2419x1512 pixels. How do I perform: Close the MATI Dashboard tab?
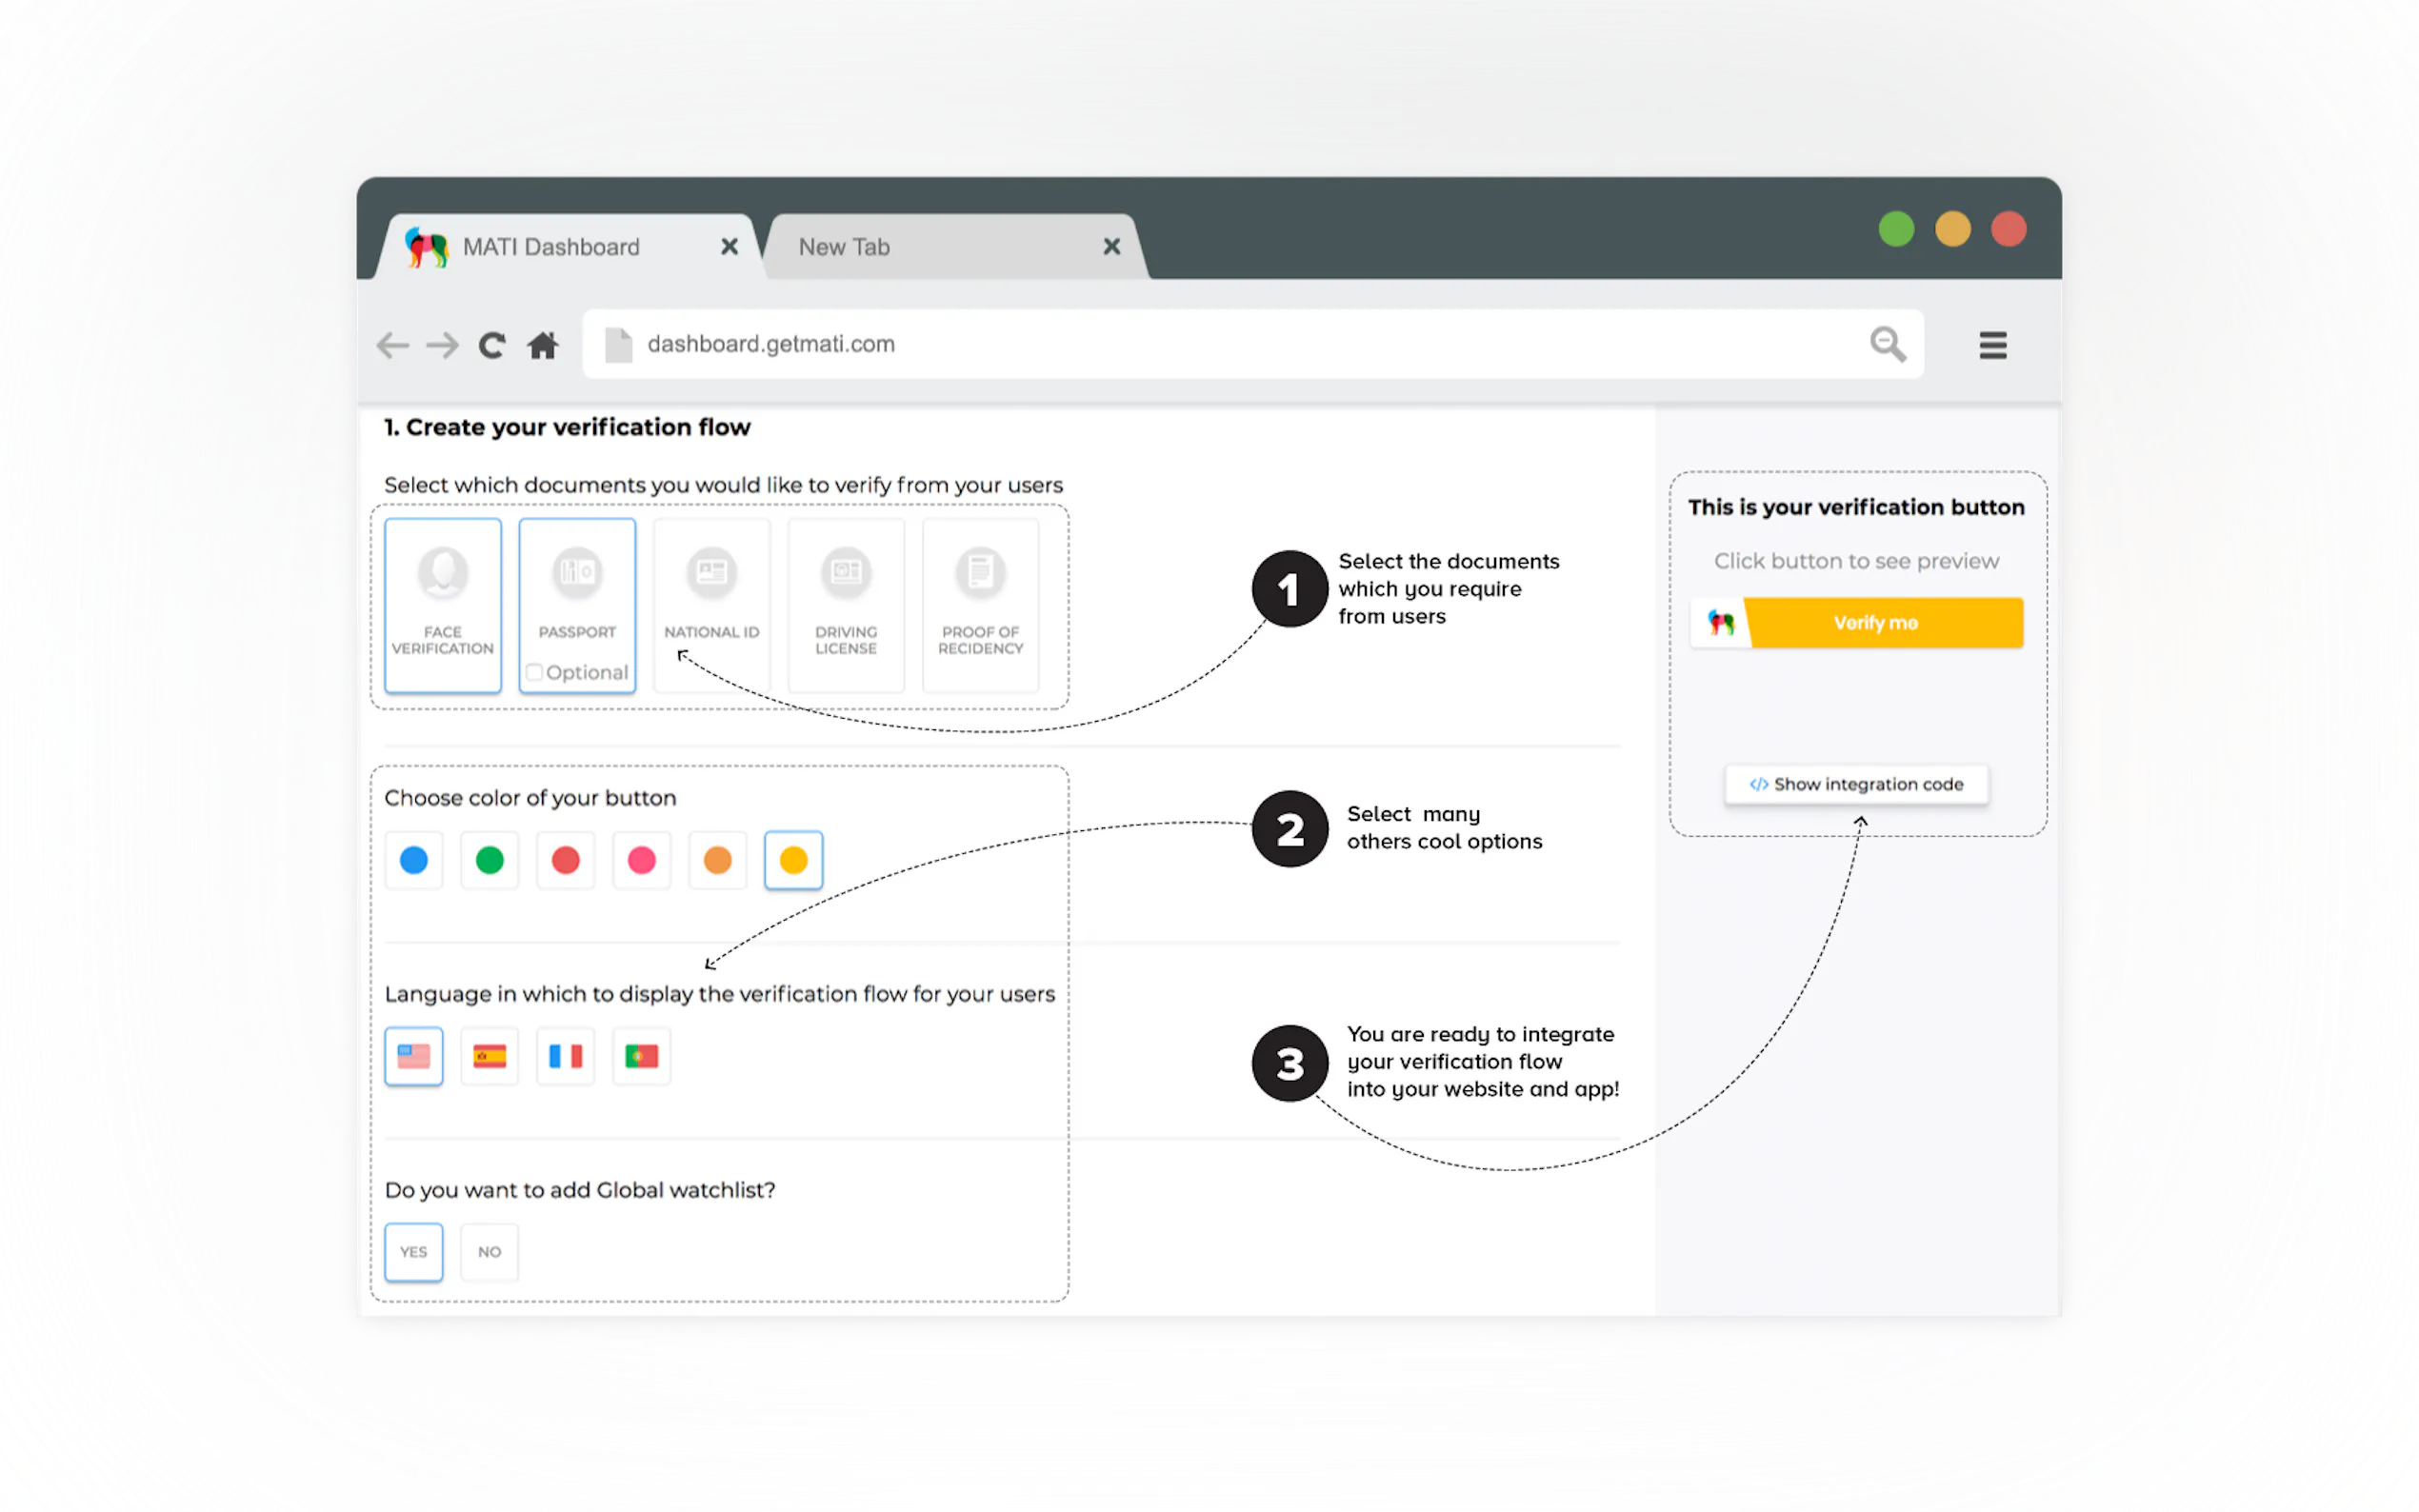[729, 246]
